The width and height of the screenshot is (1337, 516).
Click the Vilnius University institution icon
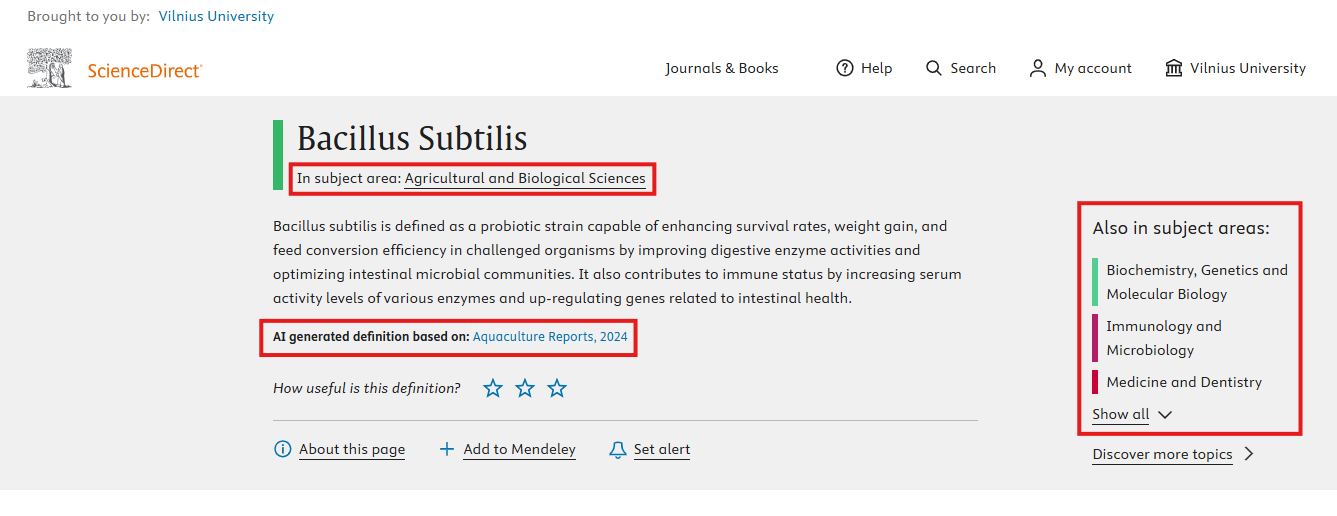pyautogui.click(x=1174, y=68)
